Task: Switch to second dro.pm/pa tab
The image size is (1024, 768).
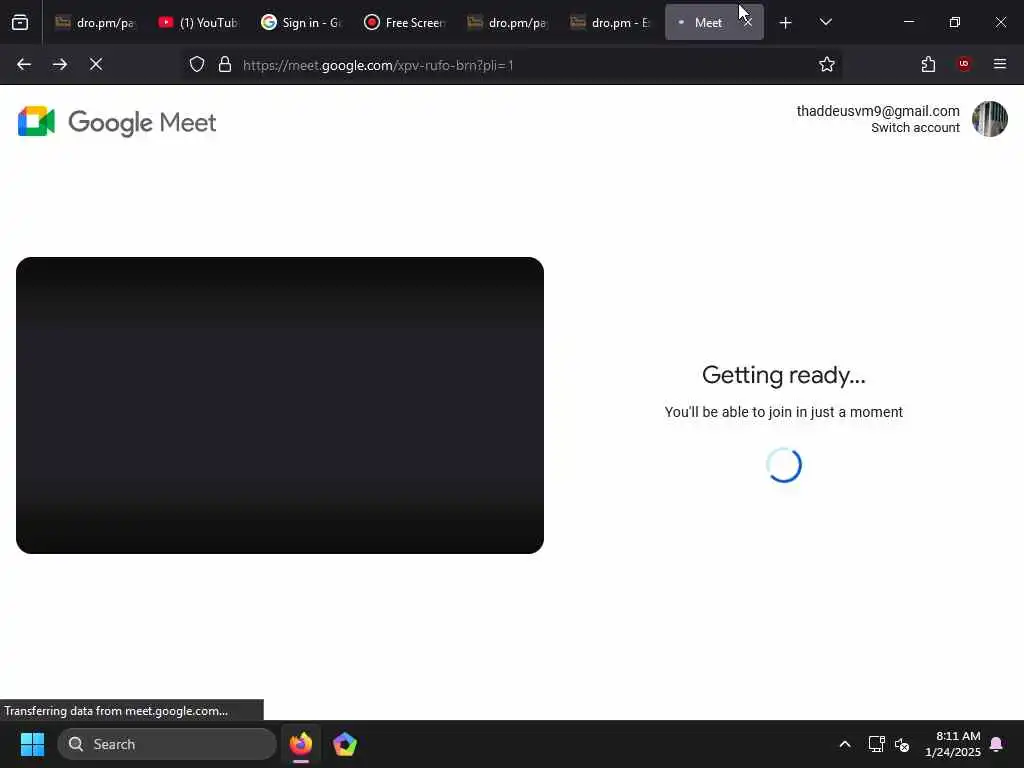Action: pos(508,23)
